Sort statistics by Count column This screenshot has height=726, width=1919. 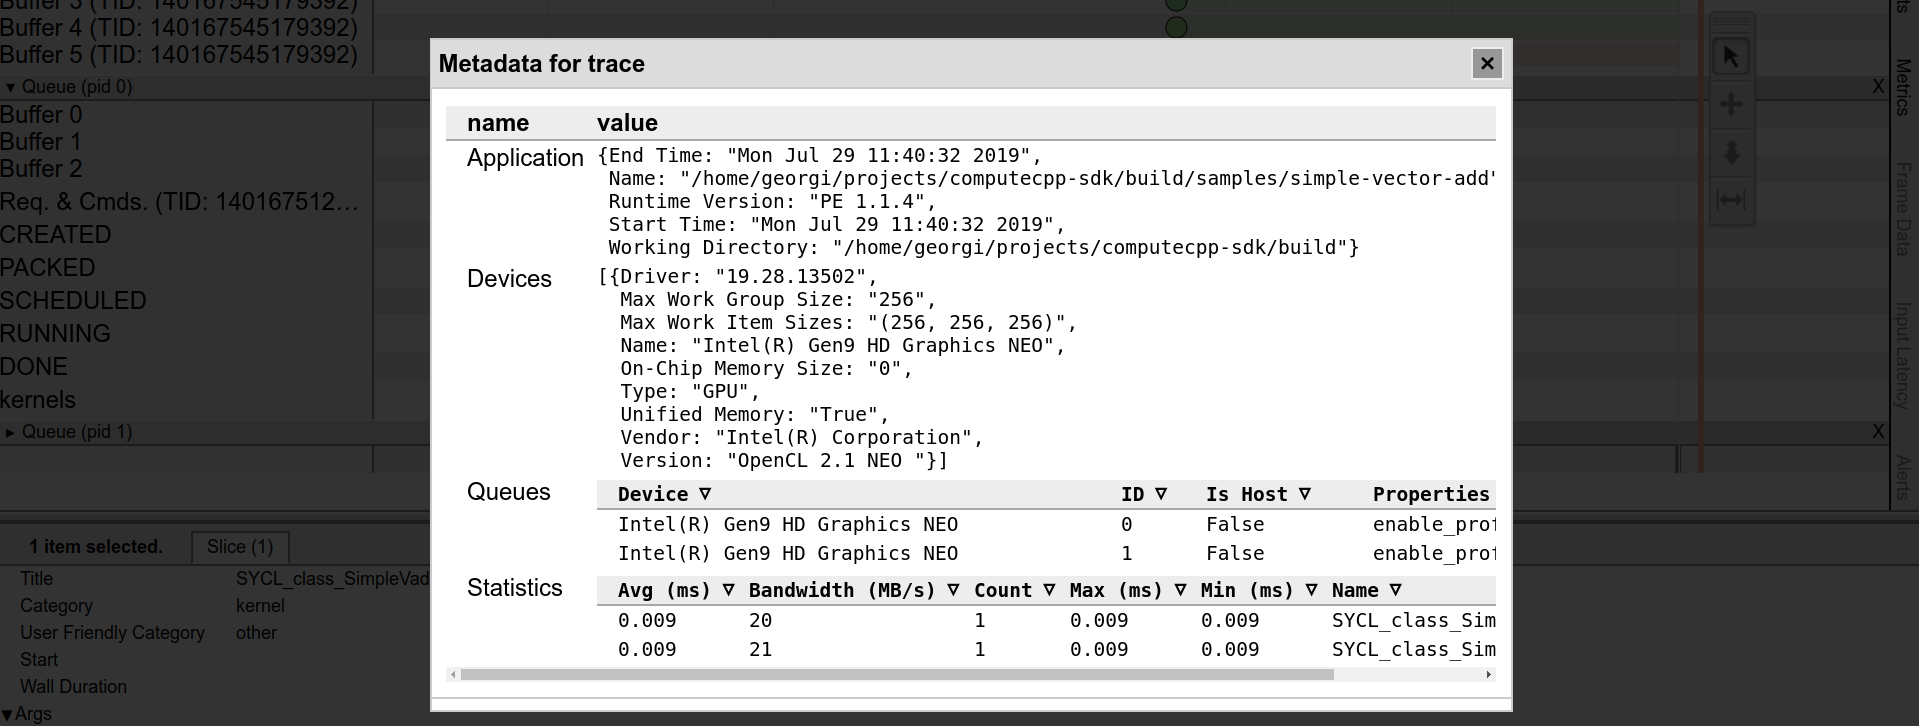[1014, 590]
